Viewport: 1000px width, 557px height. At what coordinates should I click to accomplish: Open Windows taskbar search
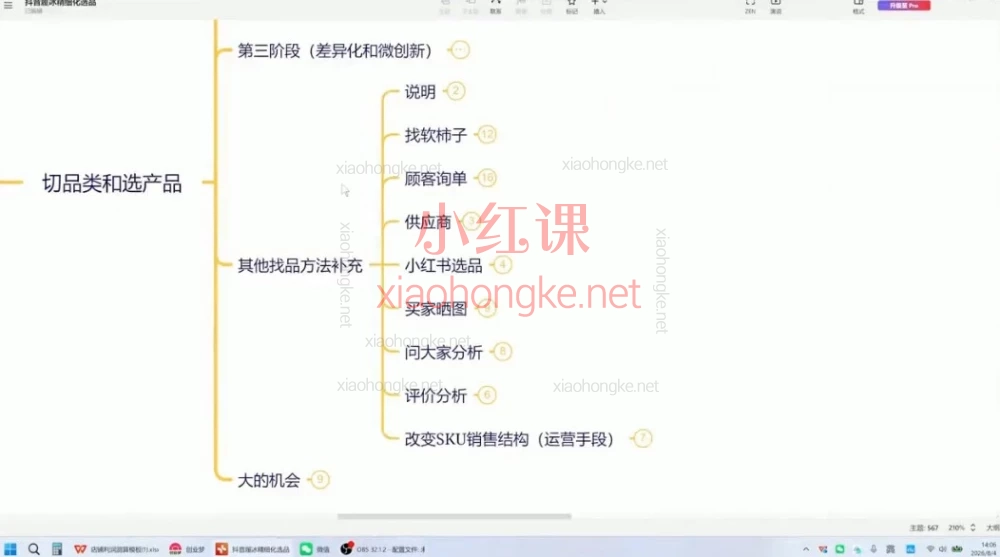pyautogui.click(x=34, y=549)
